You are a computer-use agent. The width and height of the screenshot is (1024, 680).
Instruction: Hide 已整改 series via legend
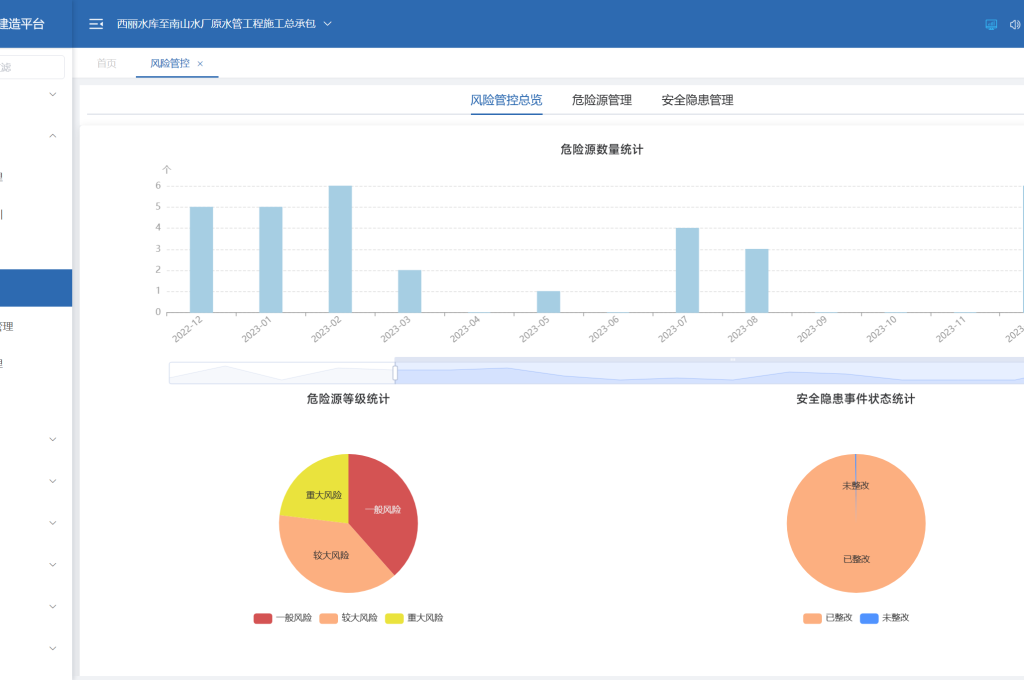click(x=827, y=618)
